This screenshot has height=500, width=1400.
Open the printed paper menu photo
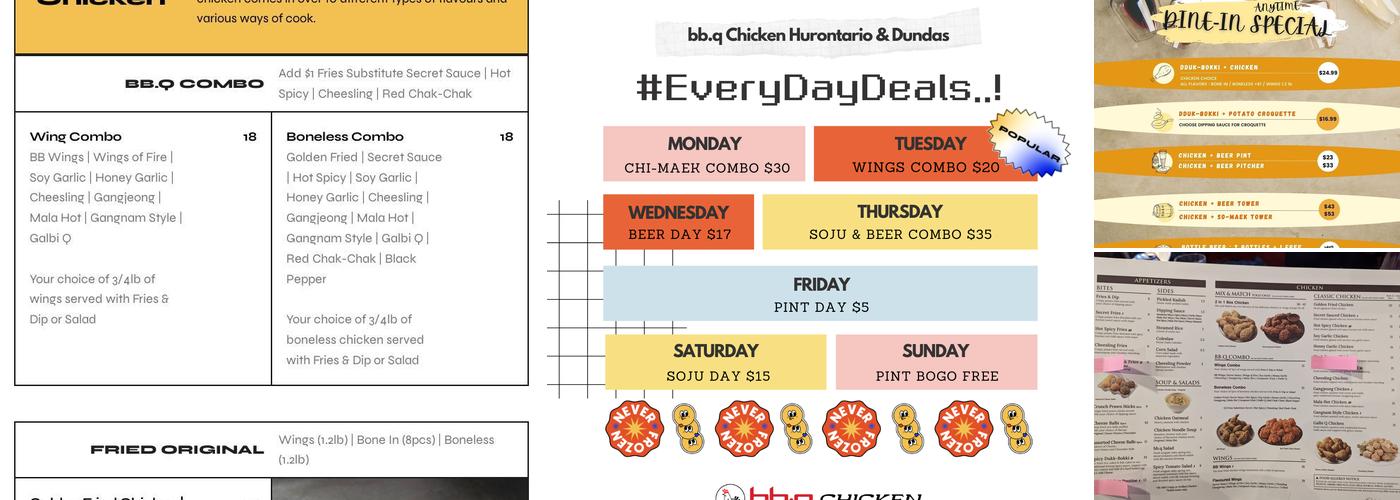pos(1246,376)
